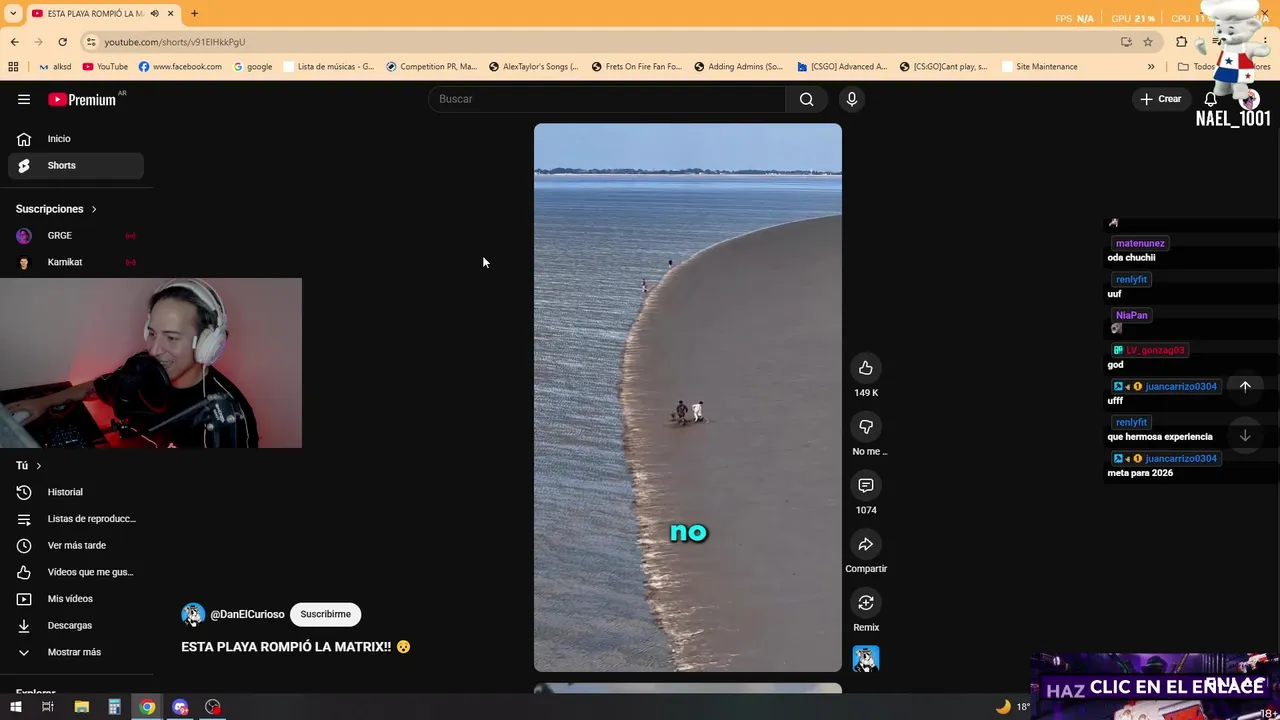1280x720 pixels.
Task: Pause the playing short video
Action: (688, 397)
